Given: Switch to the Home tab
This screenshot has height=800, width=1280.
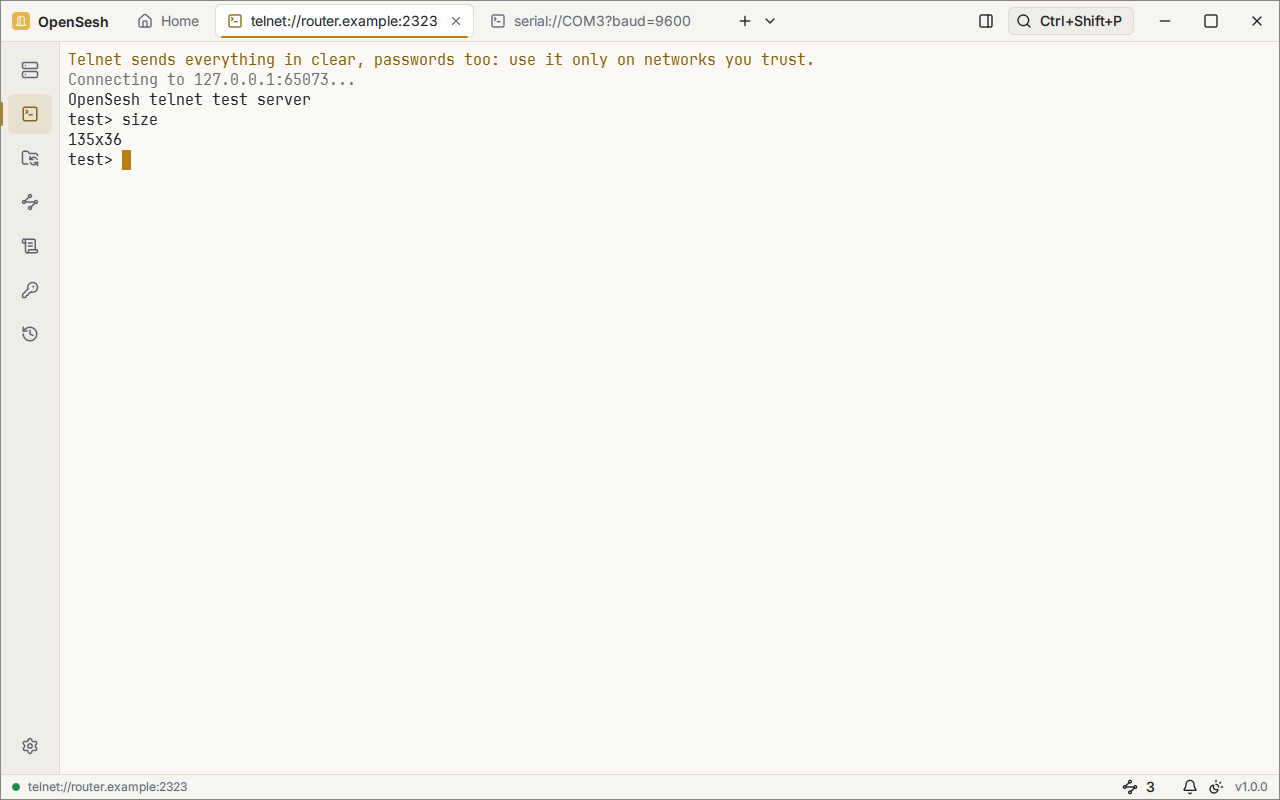Looking at the screenshot, I should pyautogui.click(x=168, y=21).
